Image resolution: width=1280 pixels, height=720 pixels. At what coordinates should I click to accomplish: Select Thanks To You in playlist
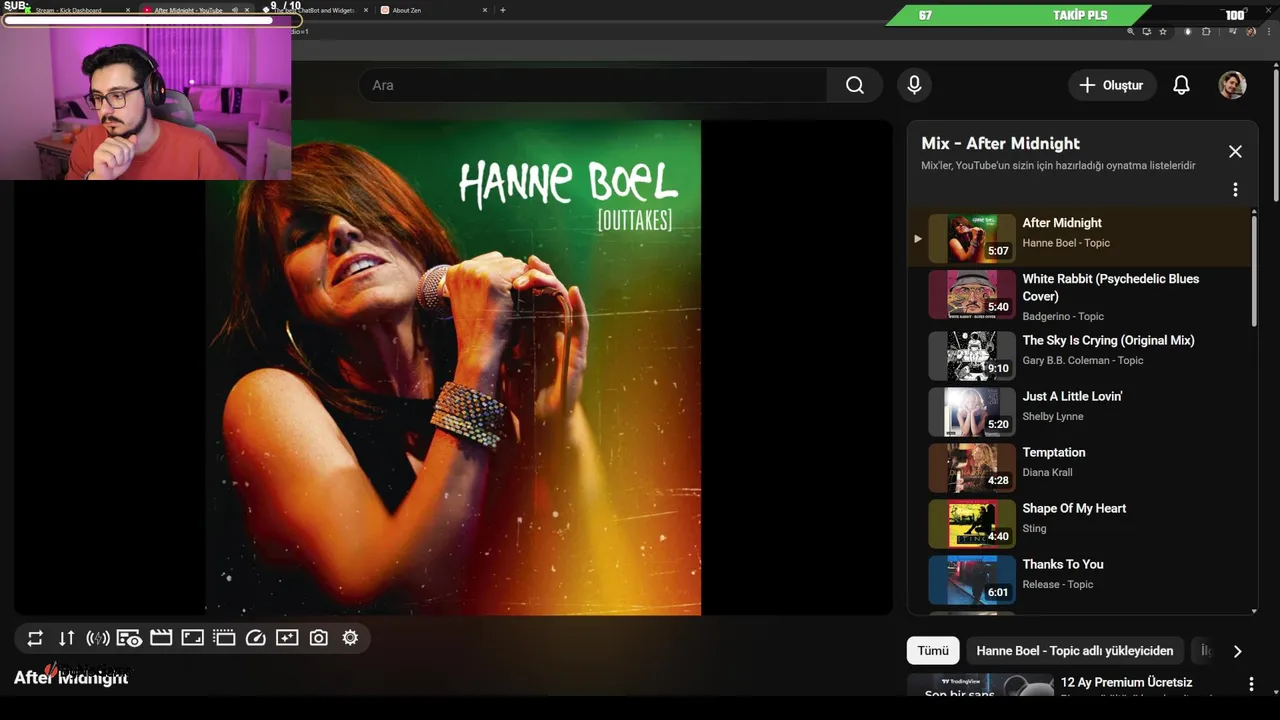tap(1079, 579)
